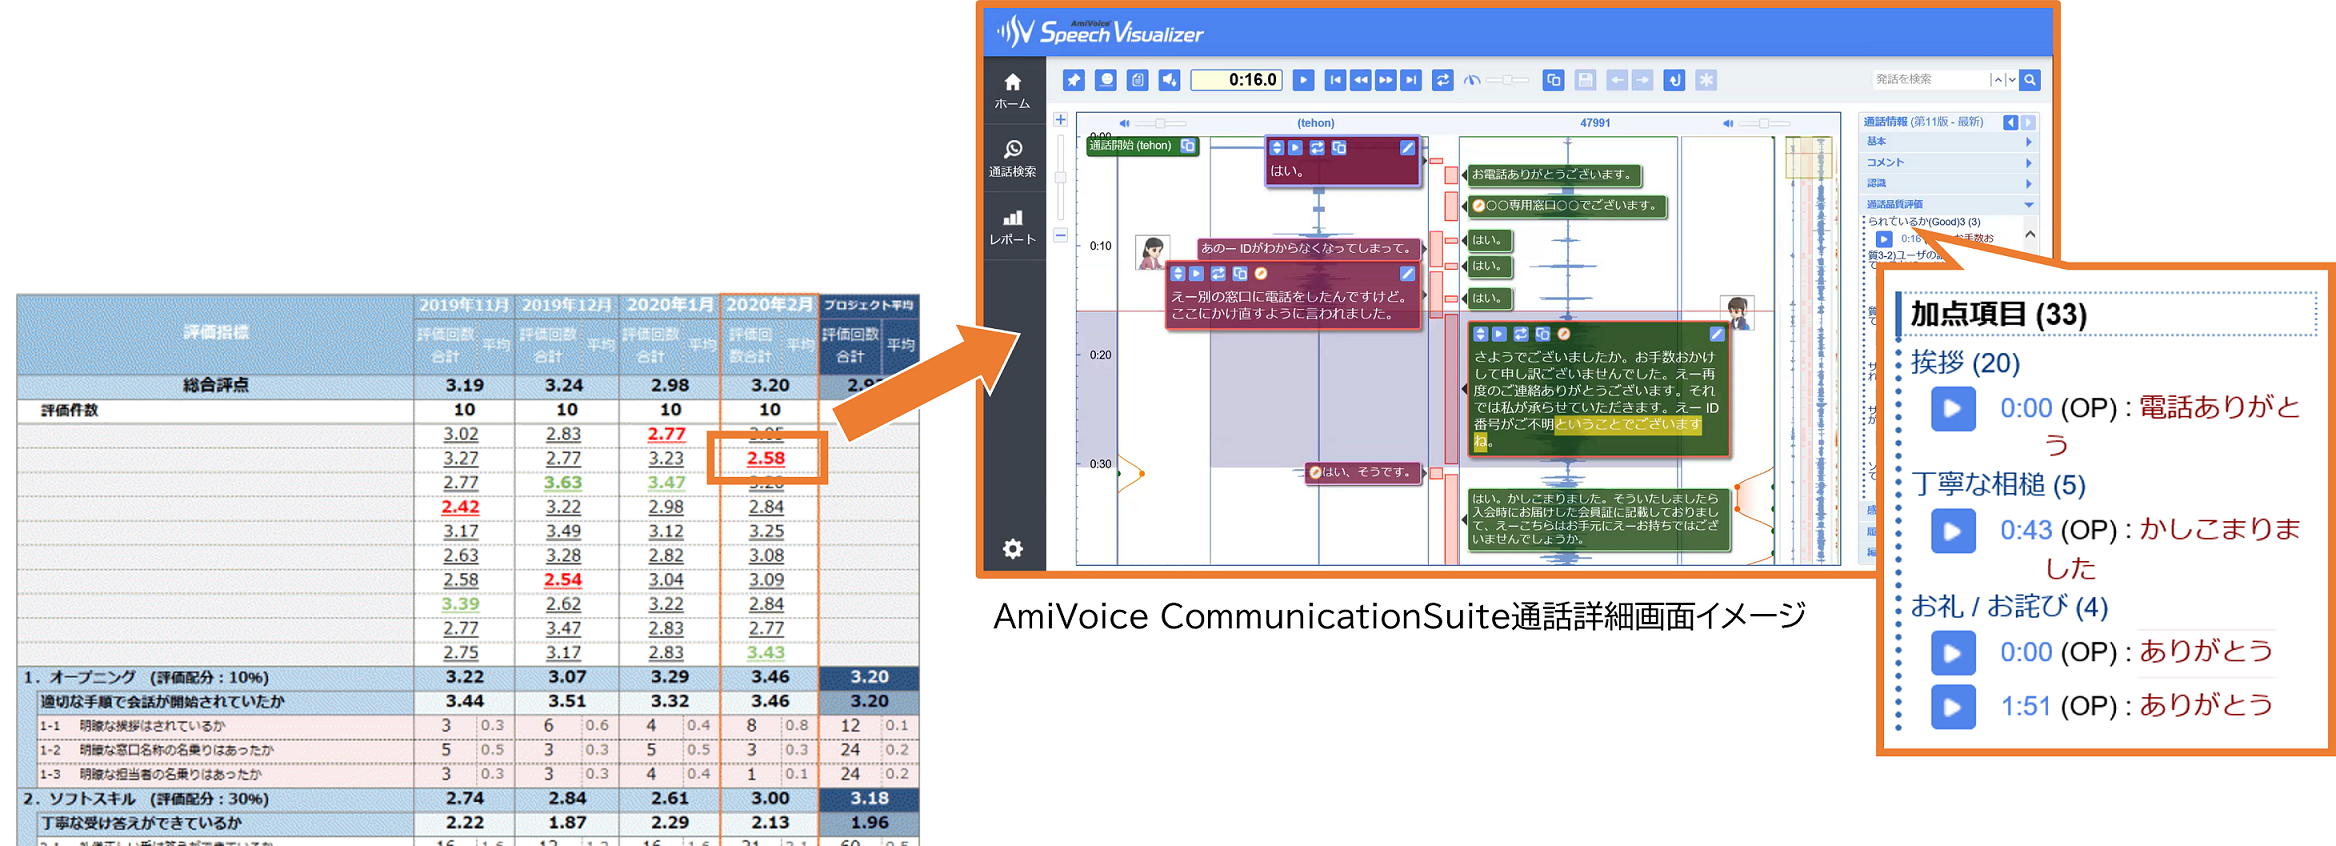Zoom out the timeline with minus button
Viewport: 2336px width, 846px height.
point(1061,236)
